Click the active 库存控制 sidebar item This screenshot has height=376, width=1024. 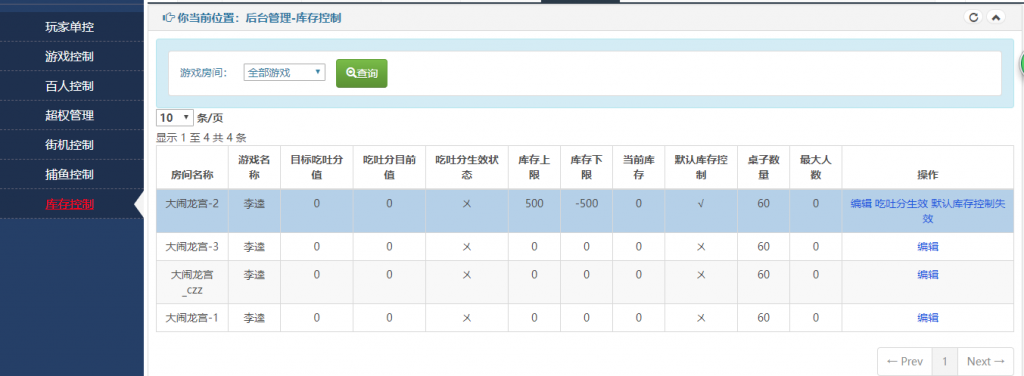click(70, 204)
